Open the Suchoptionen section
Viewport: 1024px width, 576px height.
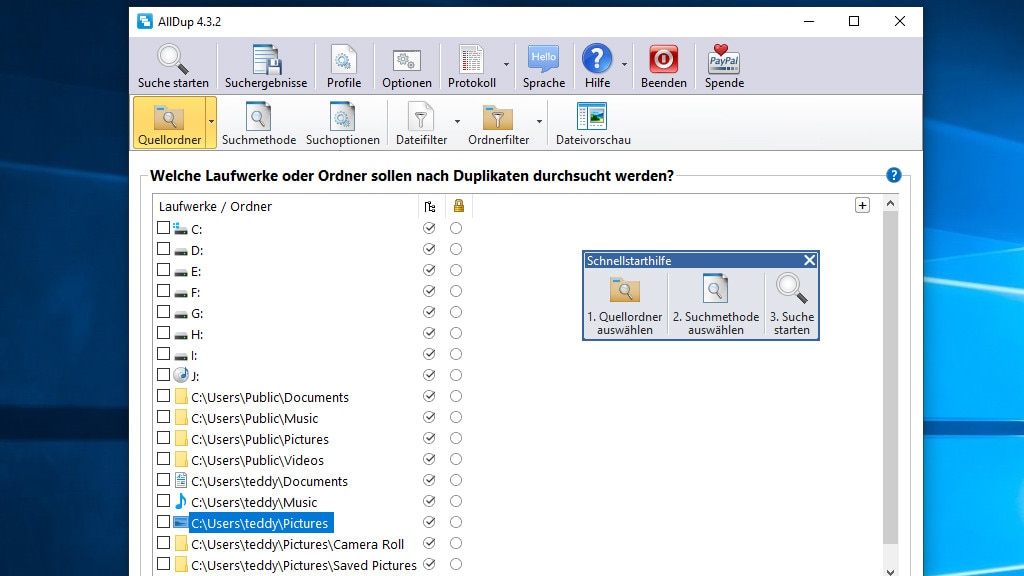pos(343,122)
